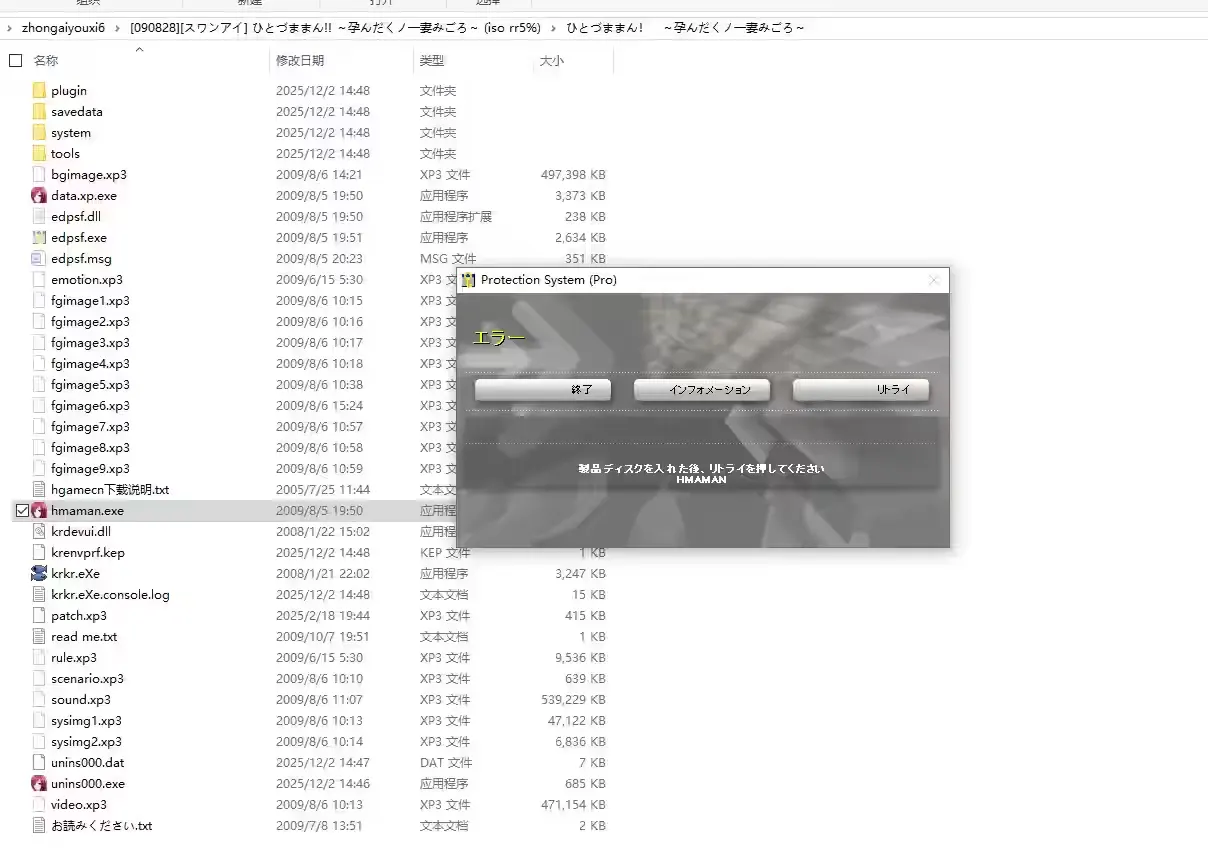Click the krenvprf.kep file icon
This screenshot has height=852, width=1208.
coord(39,552)
